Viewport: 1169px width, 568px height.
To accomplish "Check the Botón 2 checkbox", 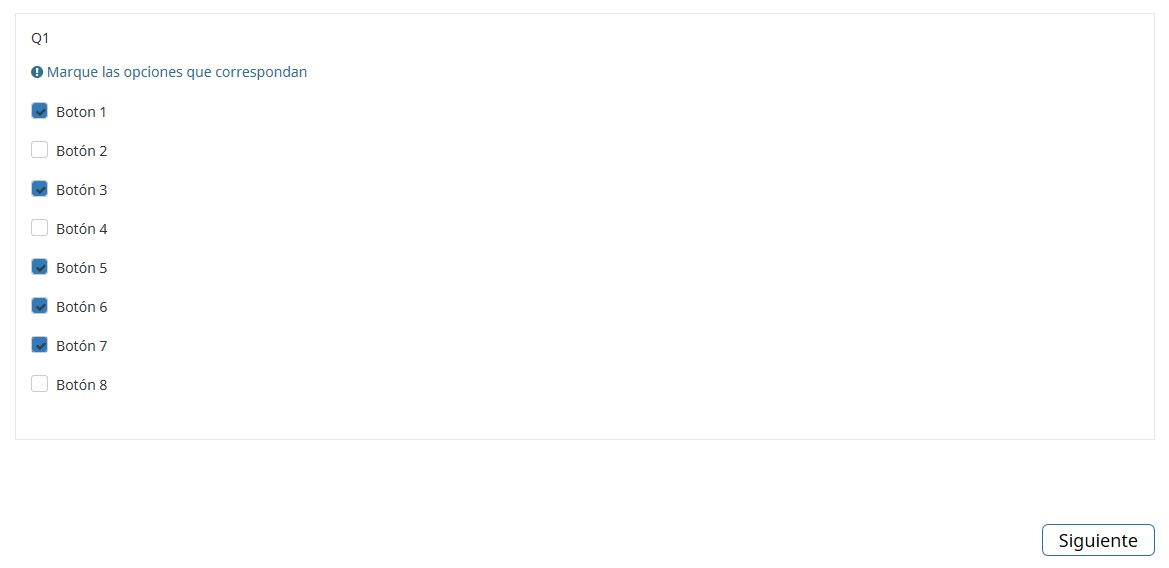I will pyautogui.click(x=40, y=150).
